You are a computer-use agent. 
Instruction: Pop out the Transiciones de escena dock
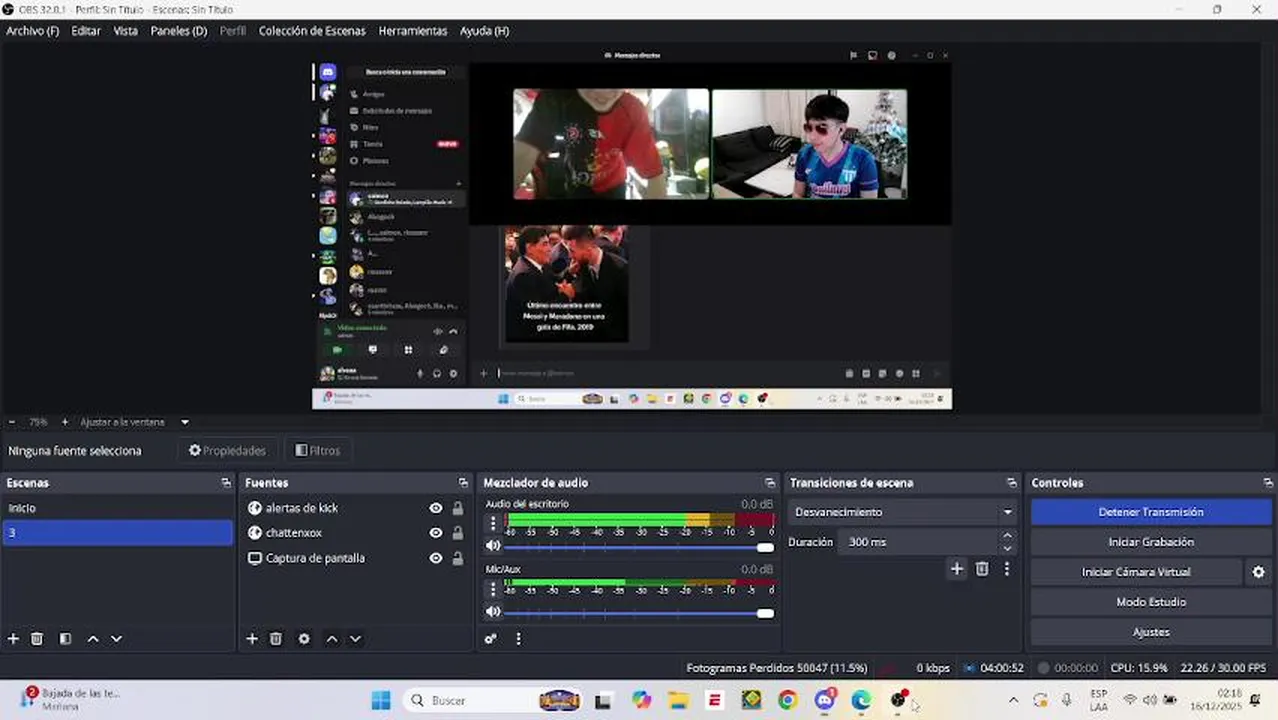(1011, 483)
